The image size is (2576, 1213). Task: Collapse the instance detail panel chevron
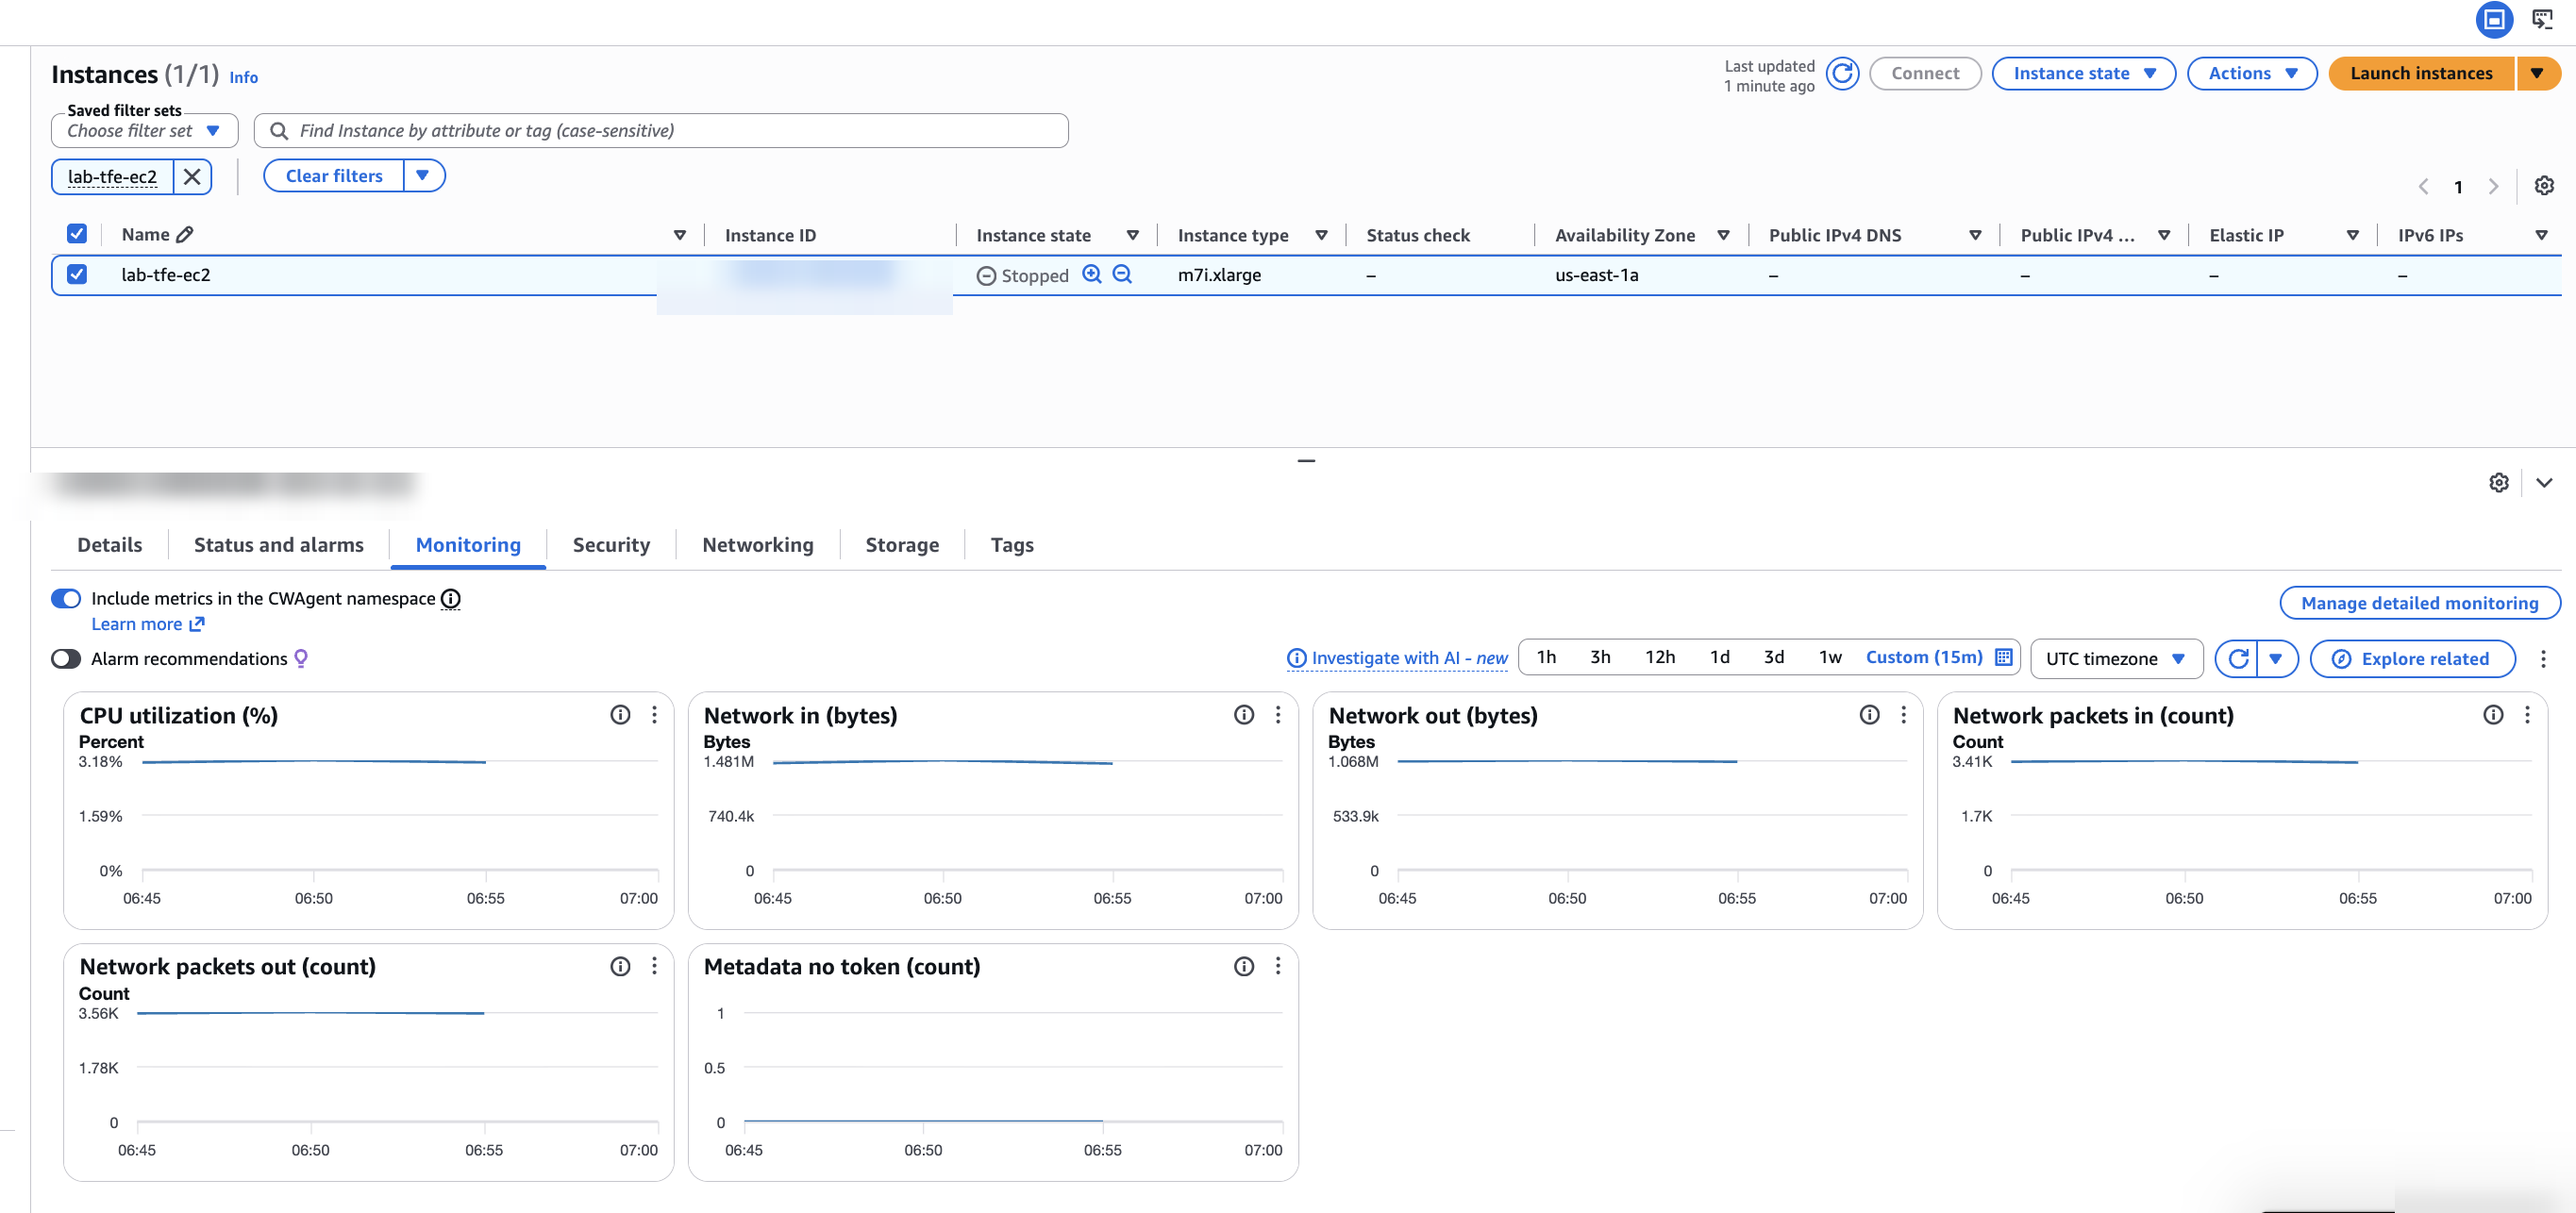click(2544, 483)
